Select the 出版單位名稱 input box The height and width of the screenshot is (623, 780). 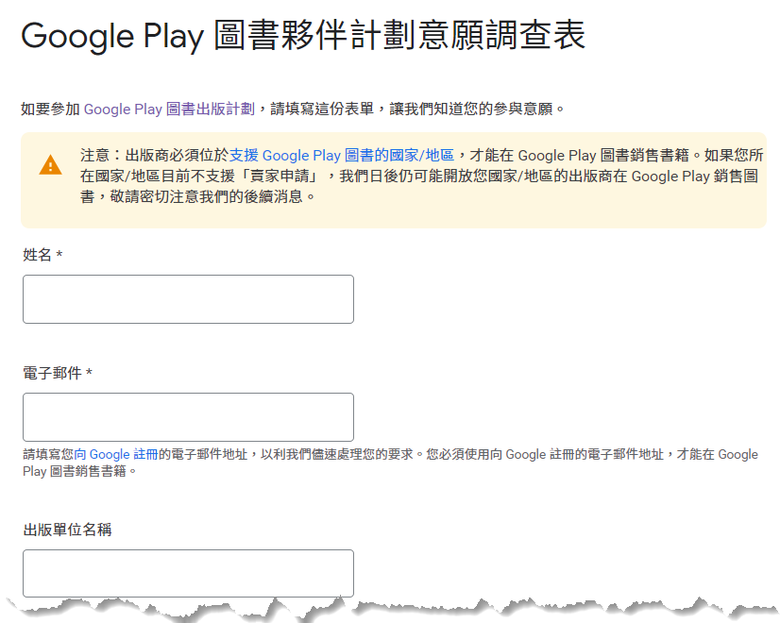[x=188, y=573]
